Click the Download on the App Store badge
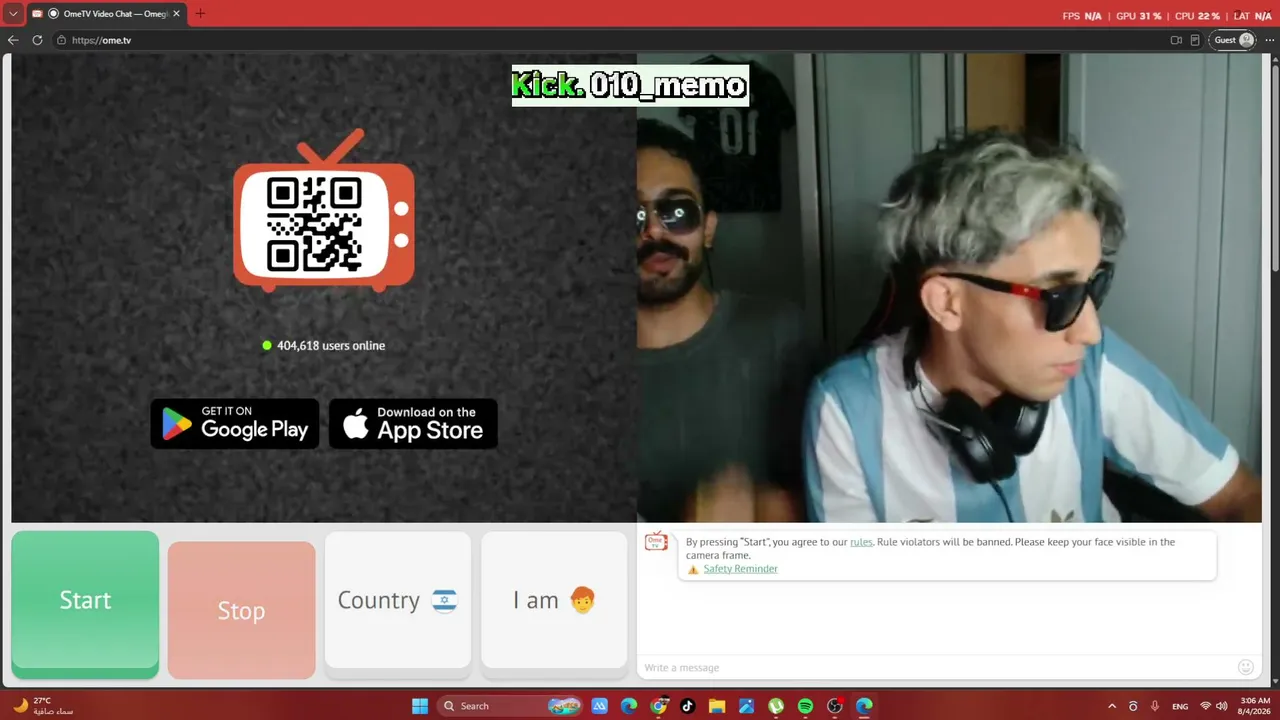This screenshot has width=1280, height=720. pos(413,424)
